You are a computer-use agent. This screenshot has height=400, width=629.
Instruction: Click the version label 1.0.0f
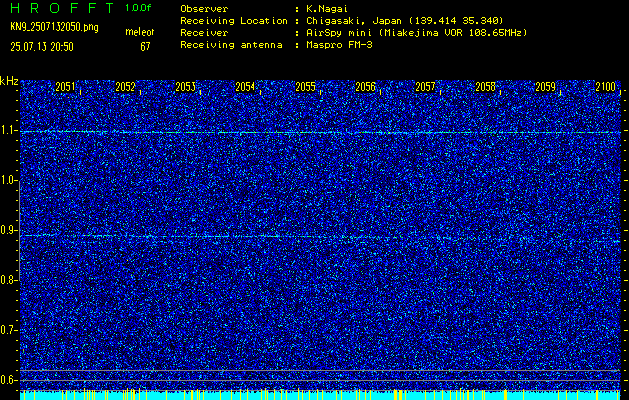[138, 8]
